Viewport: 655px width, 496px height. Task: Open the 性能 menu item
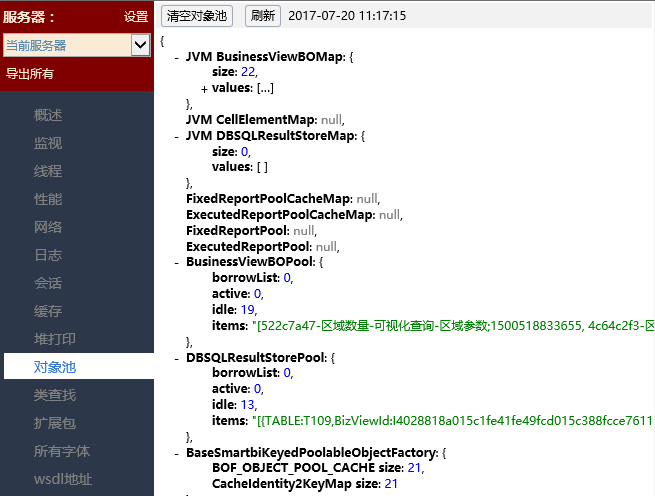(x=48, y=199)
